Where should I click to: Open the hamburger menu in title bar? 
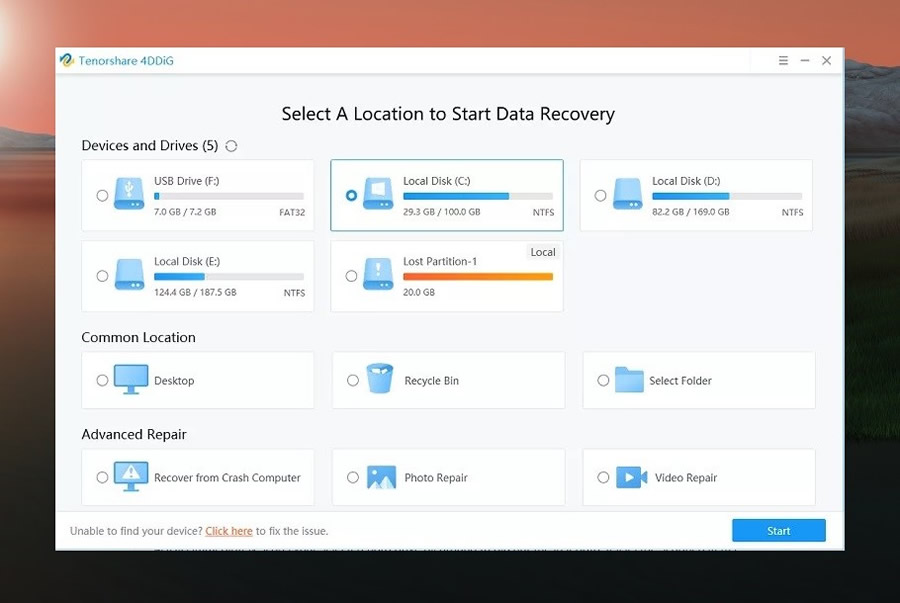(x=783, y=60)
